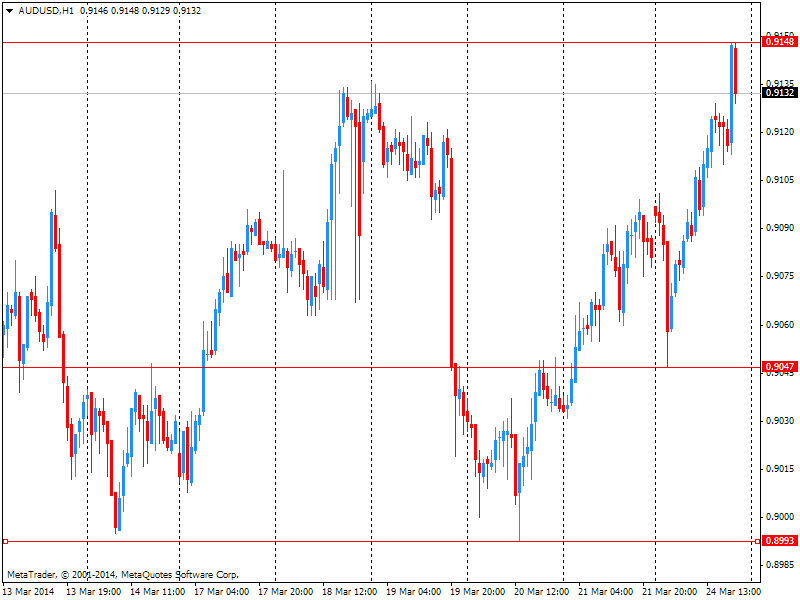Click the 0.9000 price scale value
This screenshot has width=800, height=600.
tap(781, 517)
